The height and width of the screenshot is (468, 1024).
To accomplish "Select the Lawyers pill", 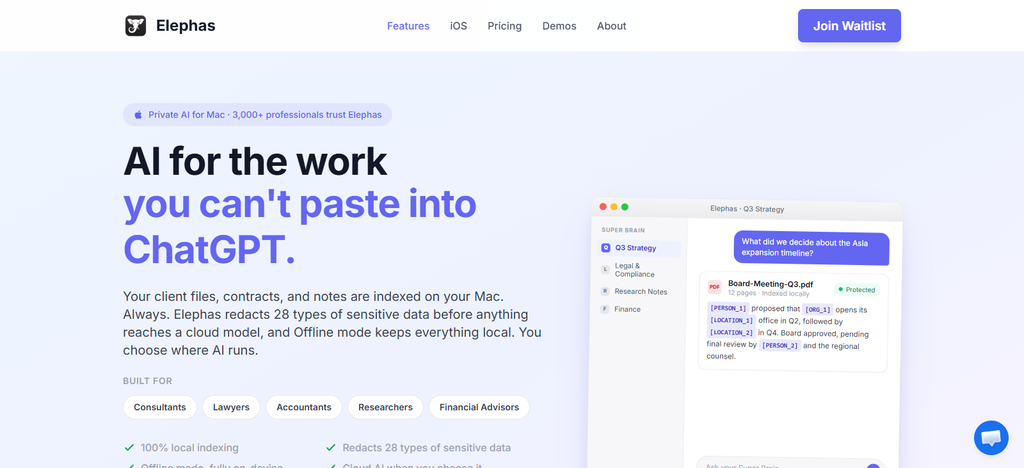I will coord(231,407).
